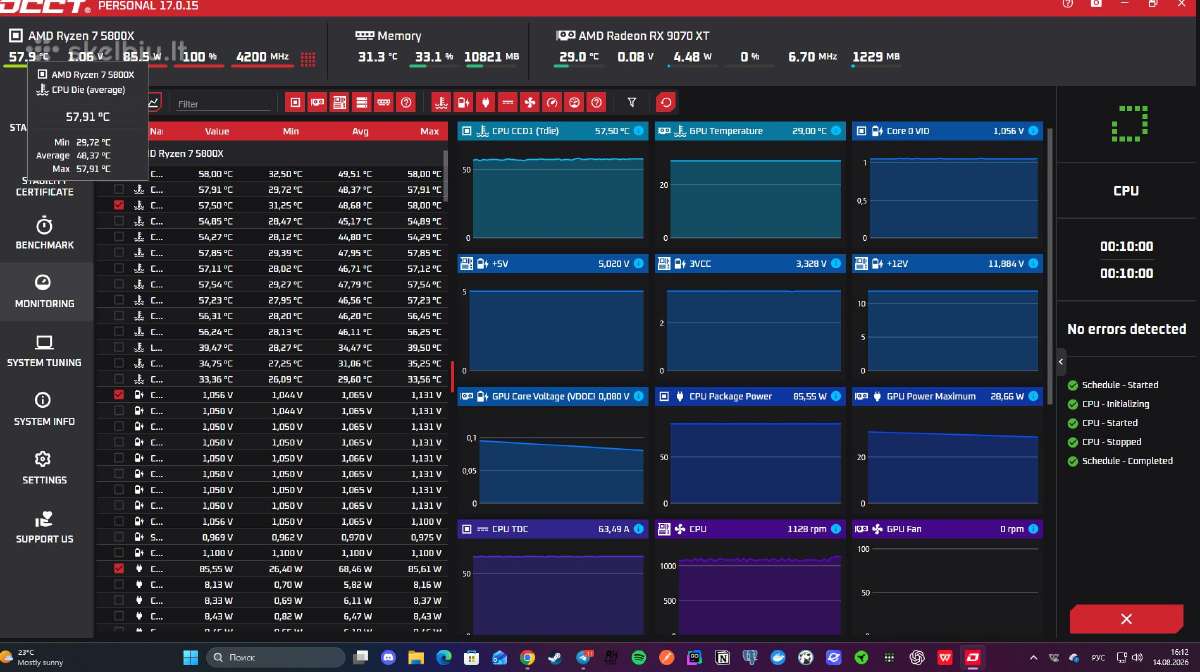Open info for +5V graph
This screenshot has width=1200, height=672.
point(640,264)
